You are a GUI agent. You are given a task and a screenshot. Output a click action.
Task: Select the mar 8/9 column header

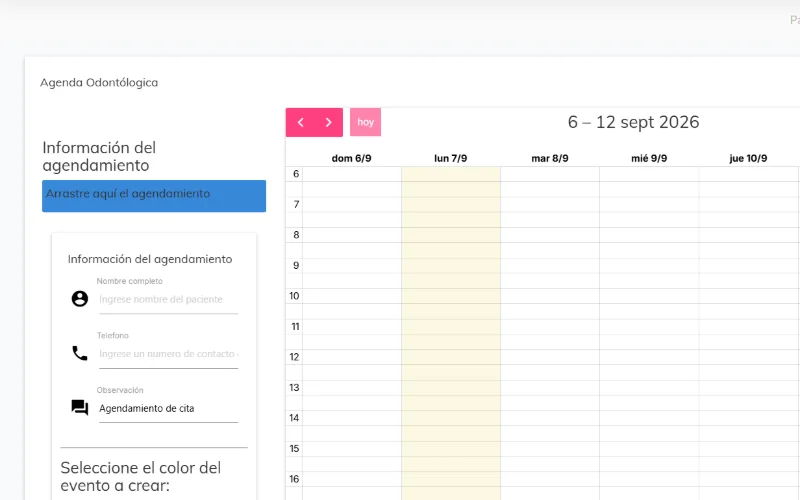pos(550,158)
